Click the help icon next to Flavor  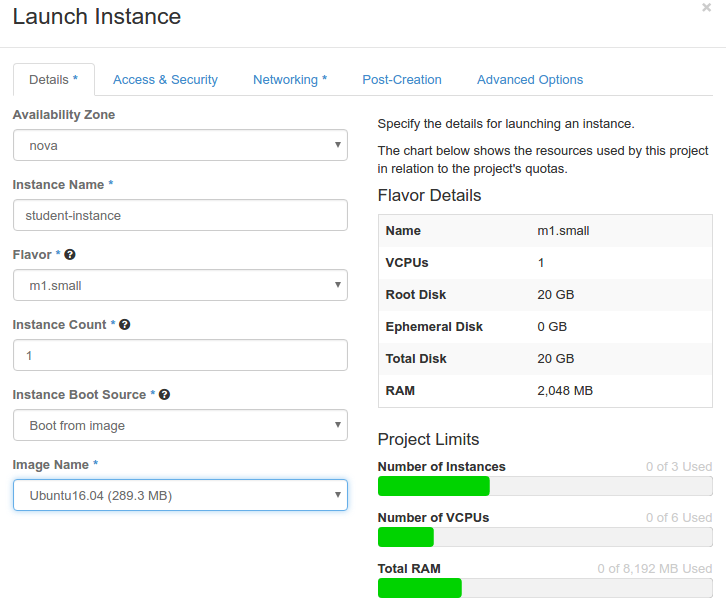[70, 255]
